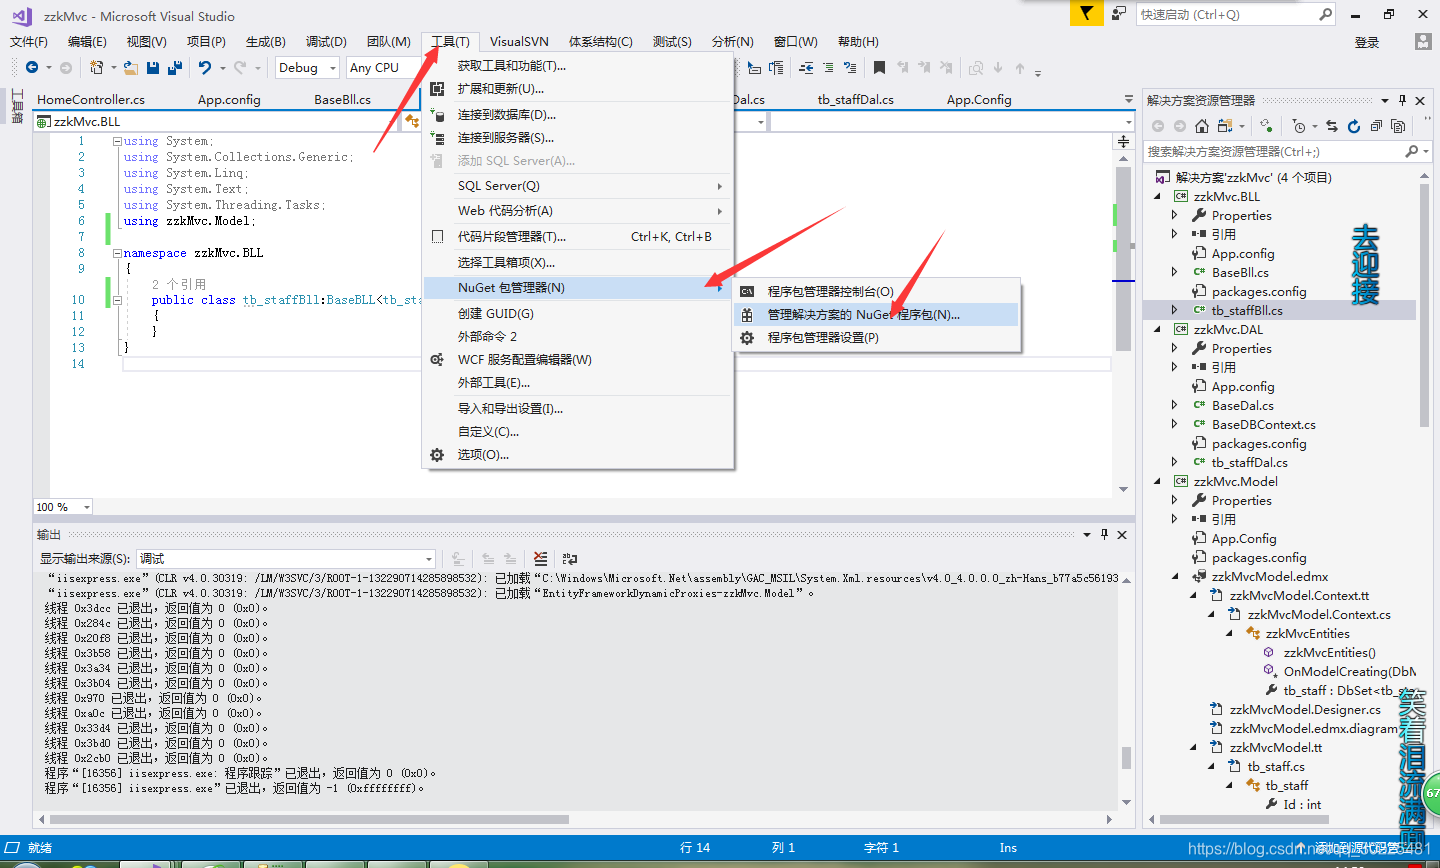
Task: Select BaseDBContext.cs in Solution Explorer
Action: click(x=1263, y=425)
